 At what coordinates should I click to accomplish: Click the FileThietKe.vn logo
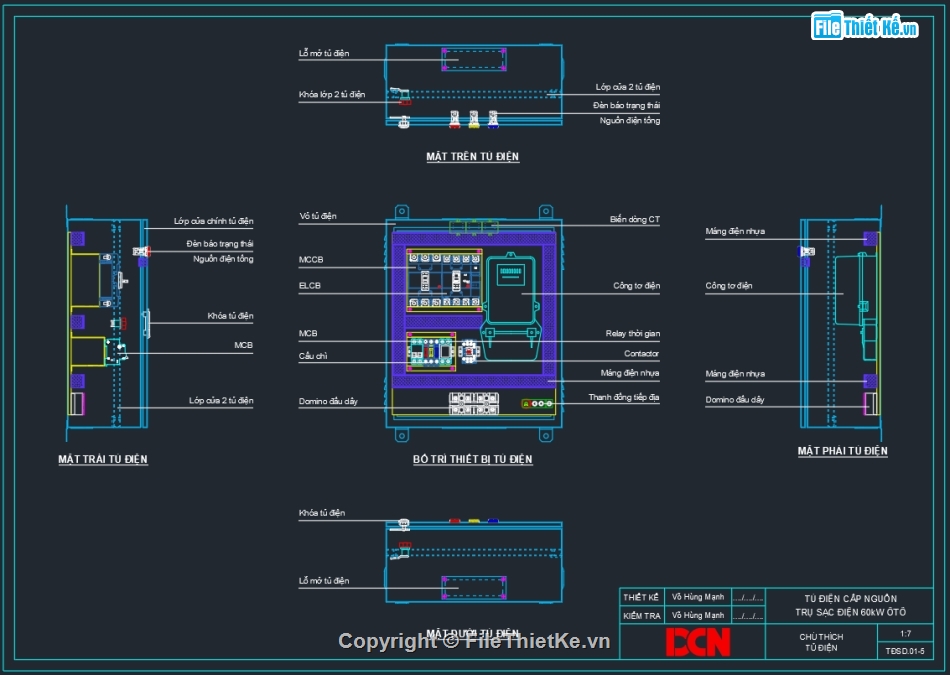click(864, 27)
